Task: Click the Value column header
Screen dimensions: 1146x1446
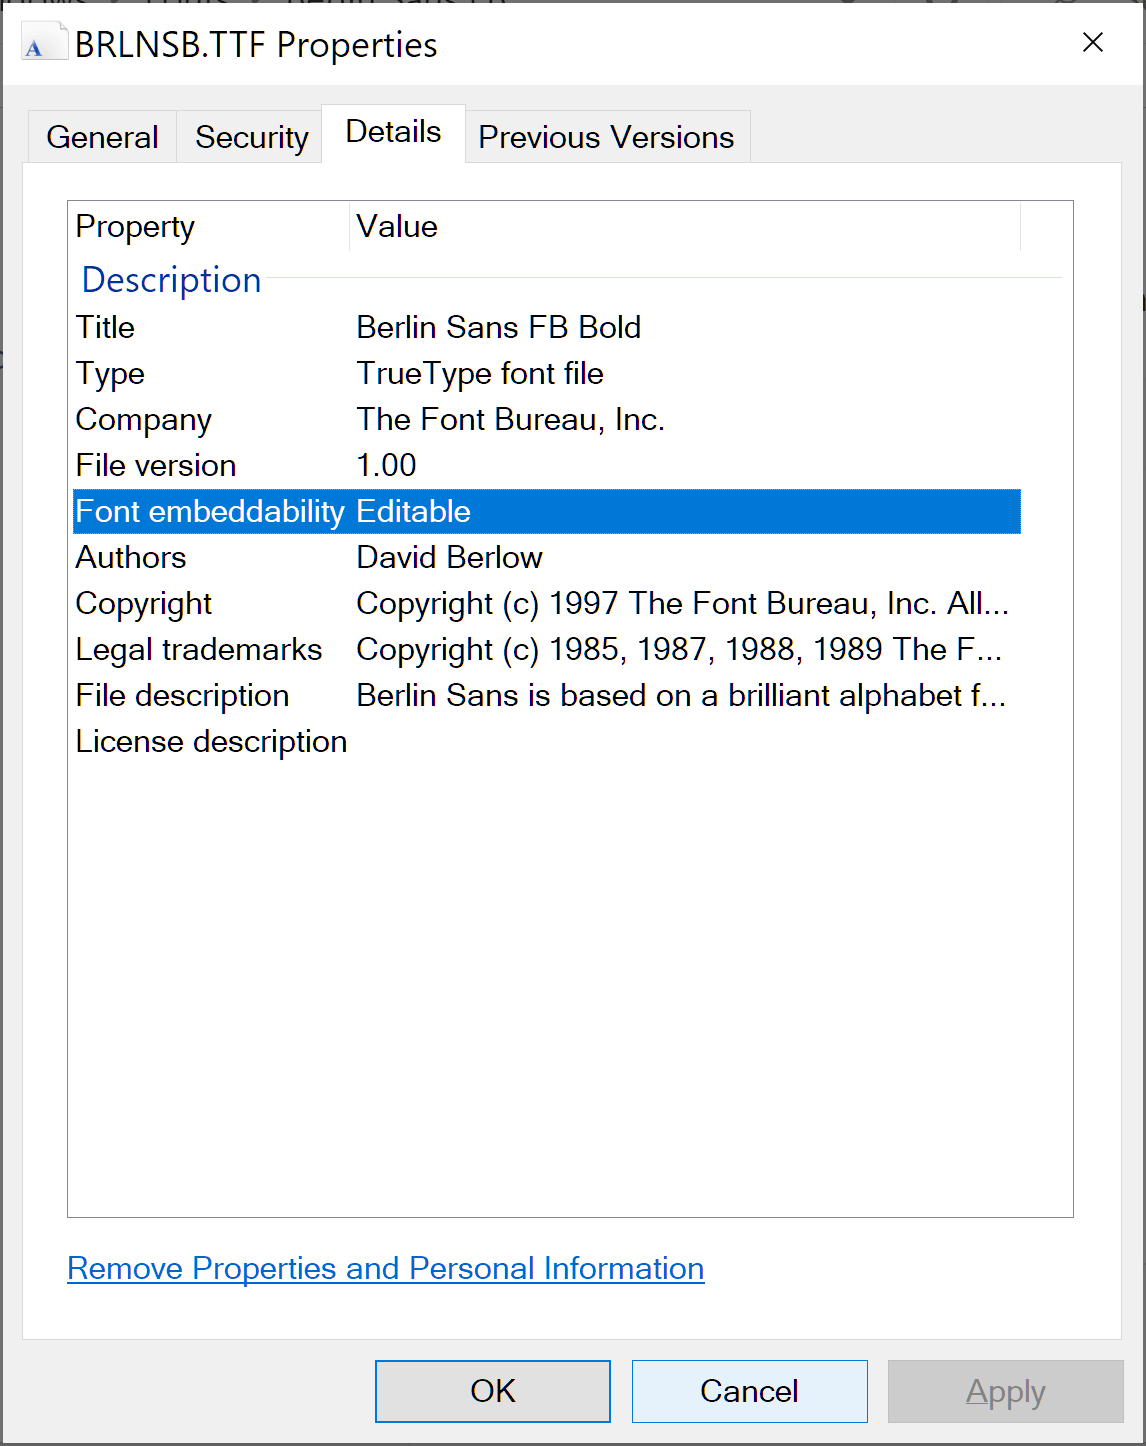Action: (x=397, y=226)
